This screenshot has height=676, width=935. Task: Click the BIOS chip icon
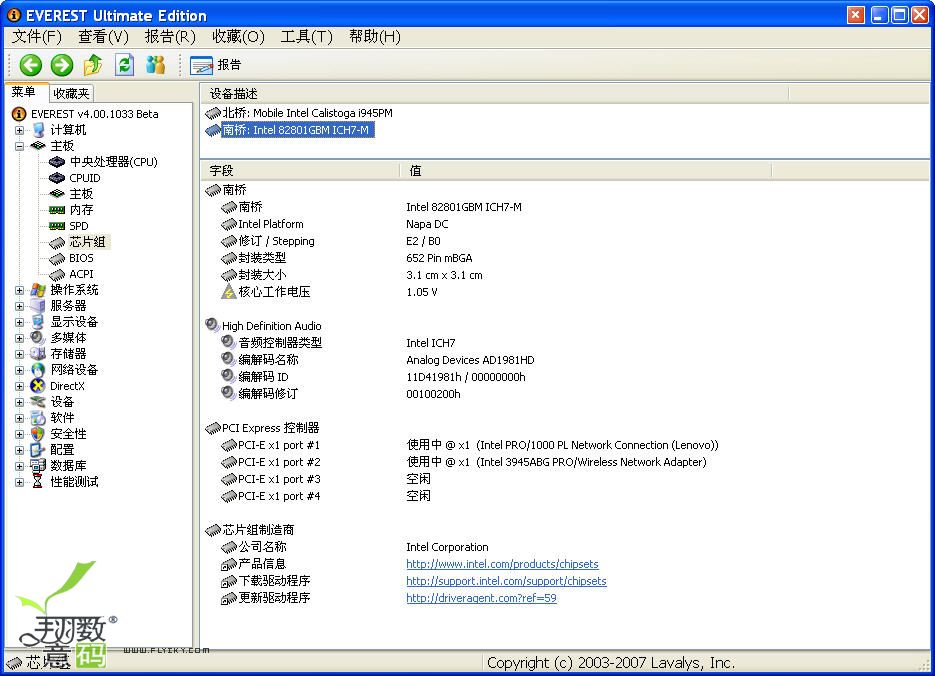57,259
